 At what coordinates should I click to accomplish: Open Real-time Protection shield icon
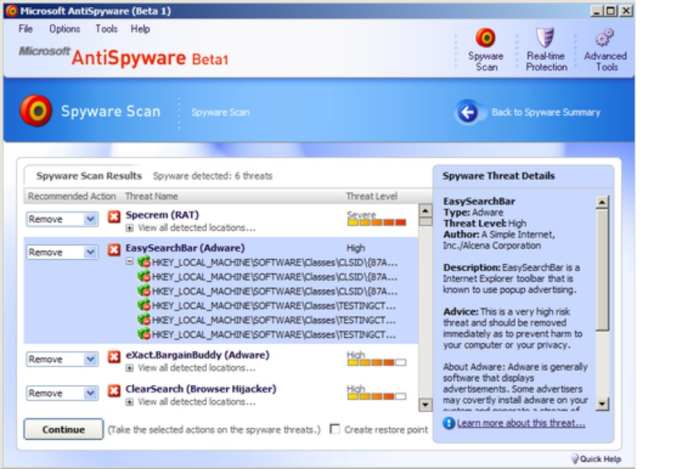(545, 37)
